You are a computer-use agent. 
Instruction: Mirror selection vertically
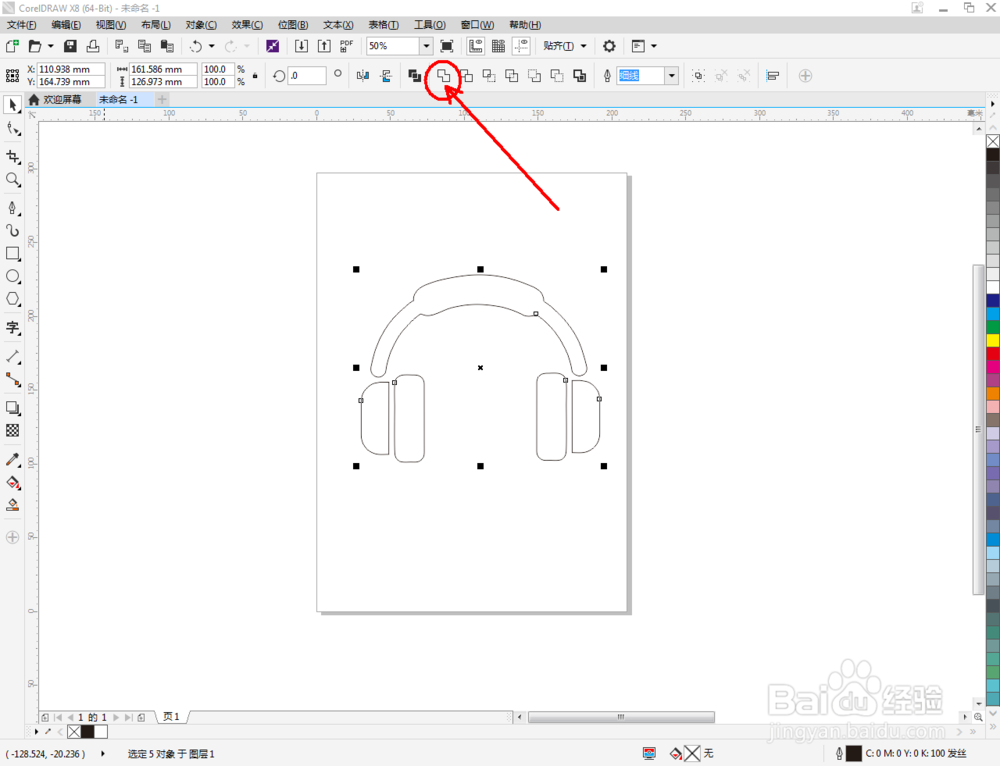point(386,76)
